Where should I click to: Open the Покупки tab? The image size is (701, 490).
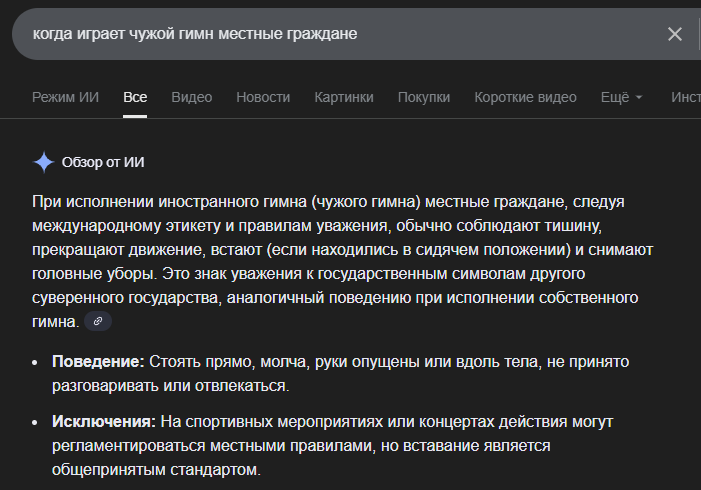(424, 97)
